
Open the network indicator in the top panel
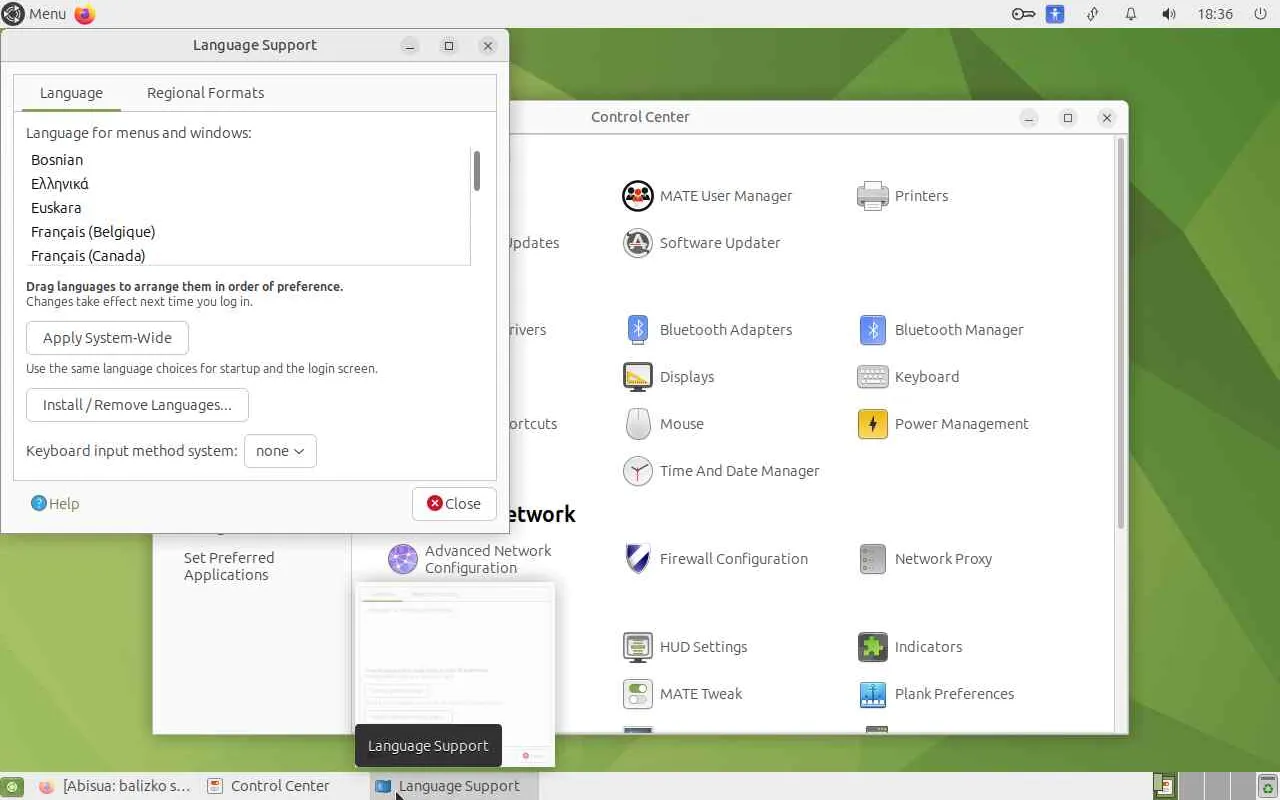tap(1093, 14)
